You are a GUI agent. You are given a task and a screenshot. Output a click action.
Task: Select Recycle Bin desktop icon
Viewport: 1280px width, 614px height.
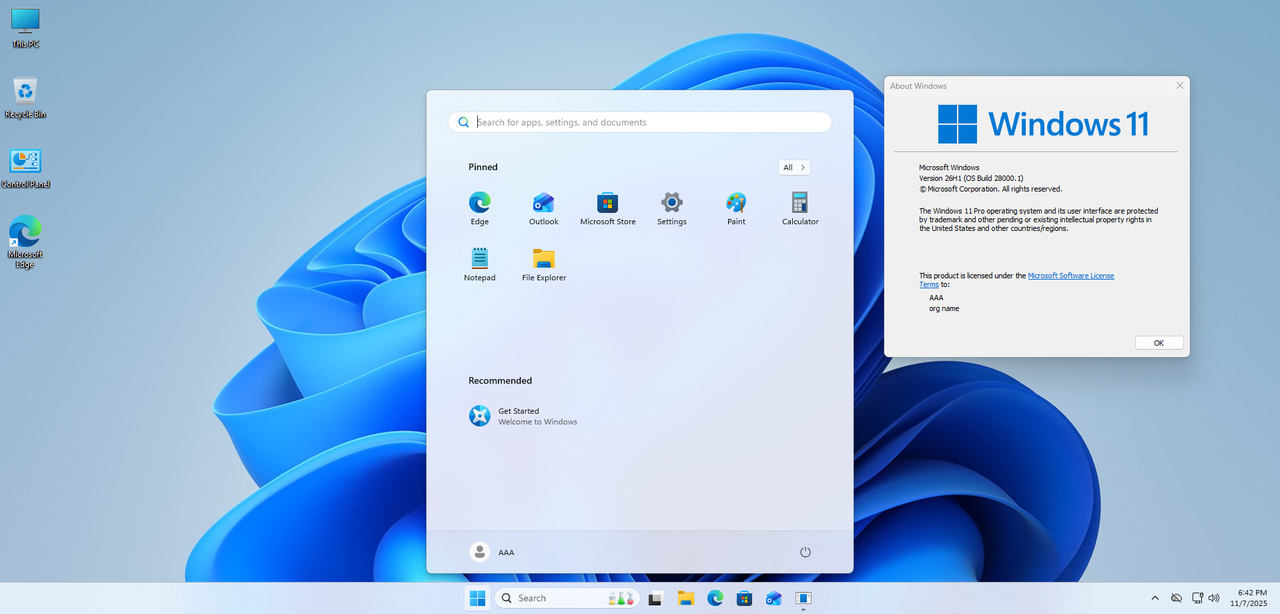click(25, 98)
